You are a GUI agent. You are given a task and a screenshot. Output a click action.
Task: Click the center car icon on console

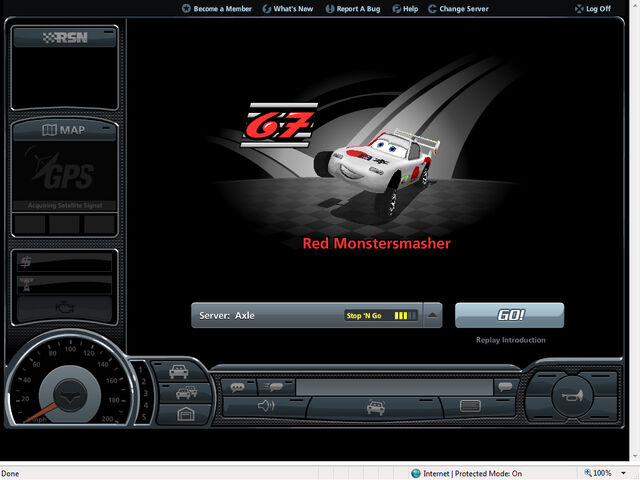376,407
